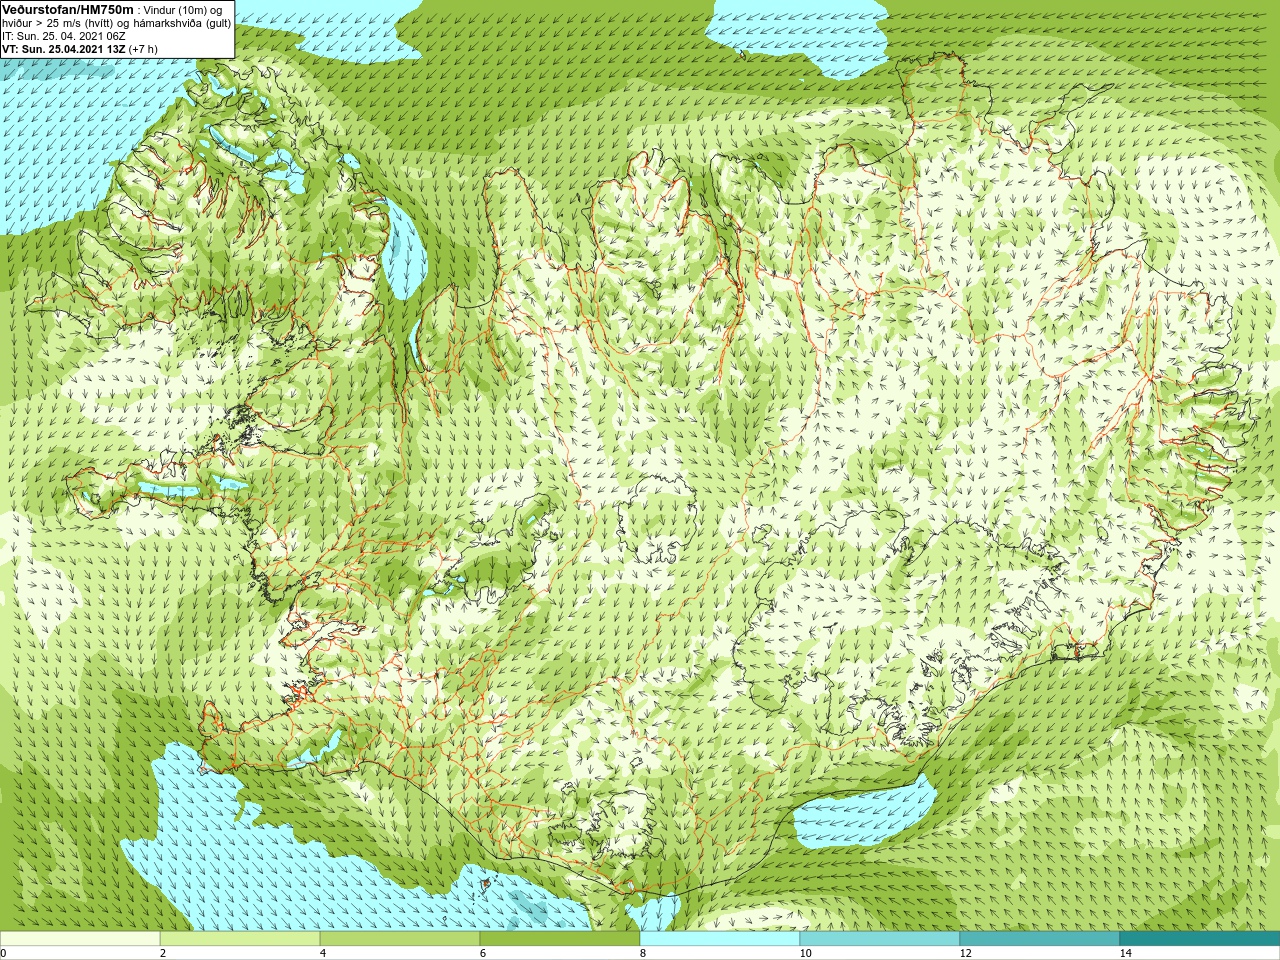1280x960 pixels.
Task: Pick the dark teal above-14 color scale segment
Action: tap(1200, 939)
